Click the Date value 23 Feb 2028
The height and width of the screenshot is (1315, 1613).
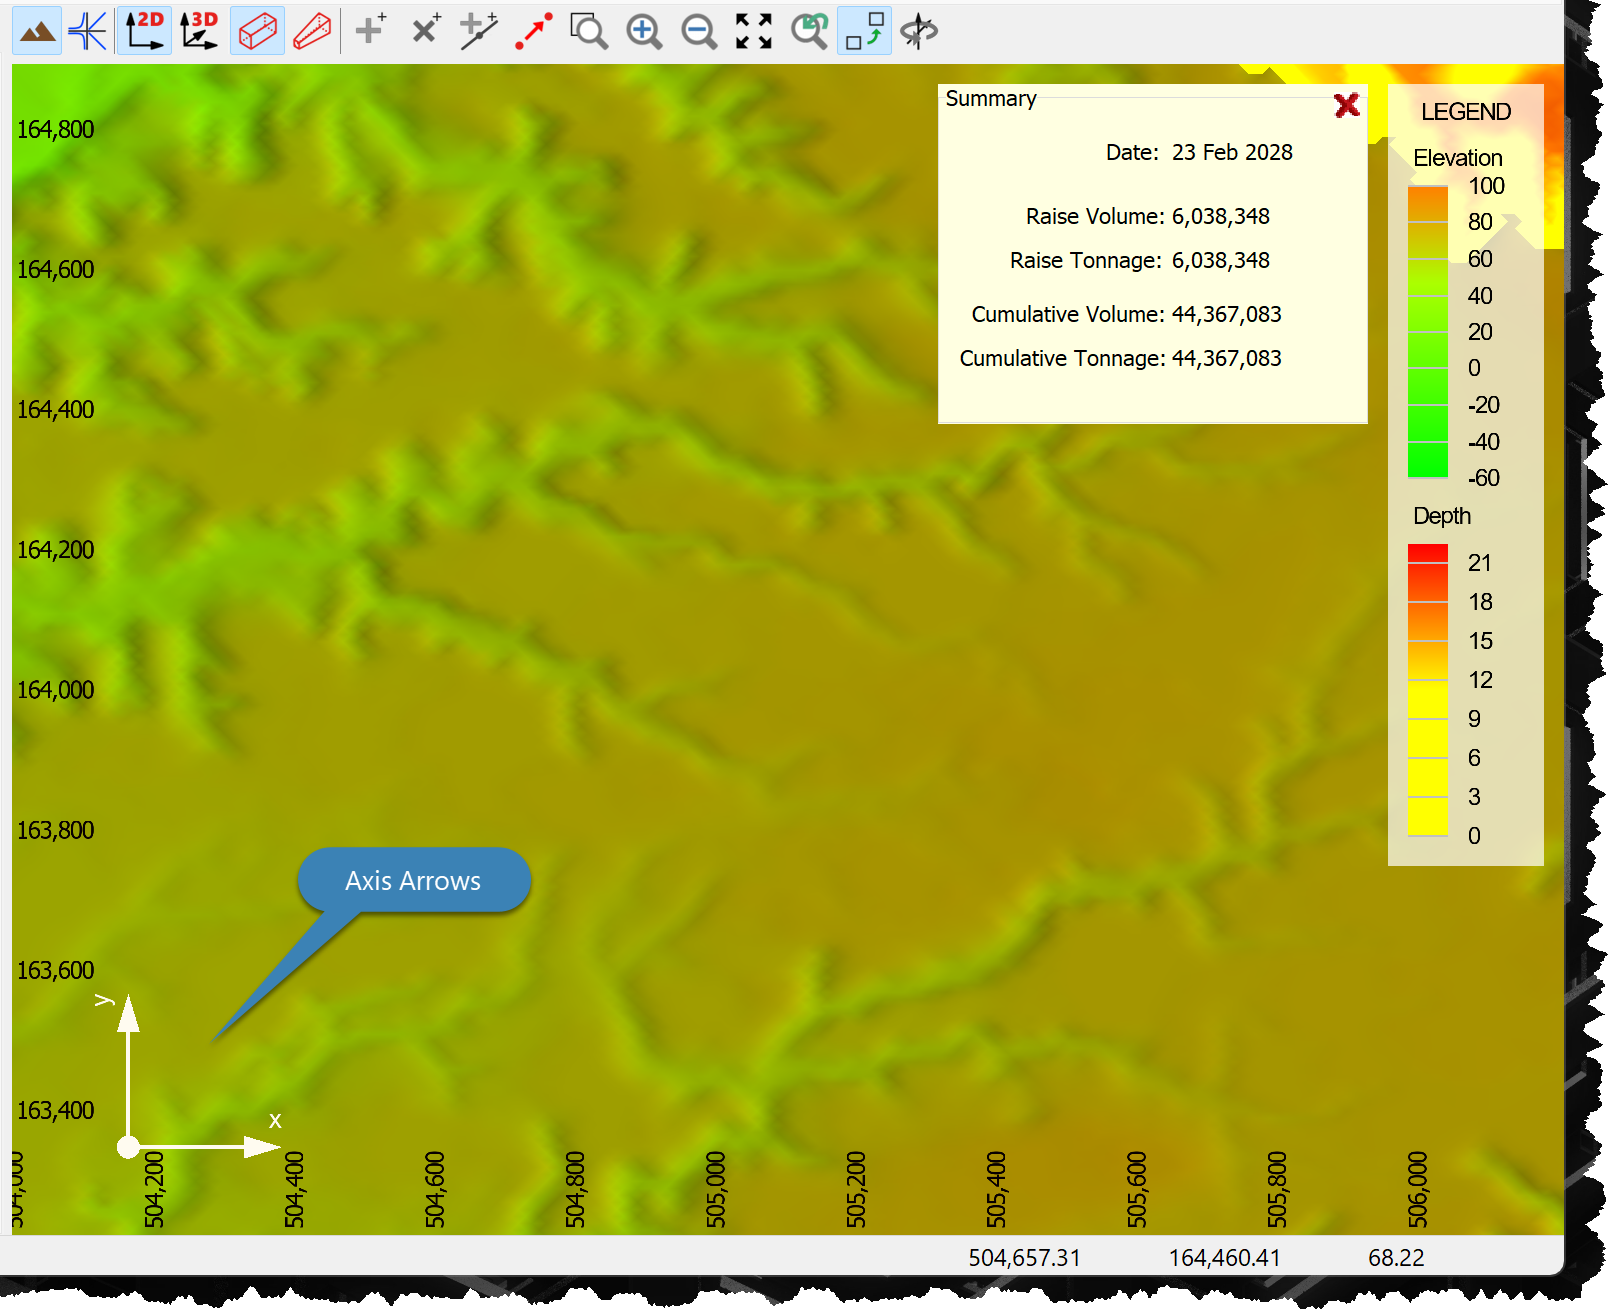pos(1232,152)
